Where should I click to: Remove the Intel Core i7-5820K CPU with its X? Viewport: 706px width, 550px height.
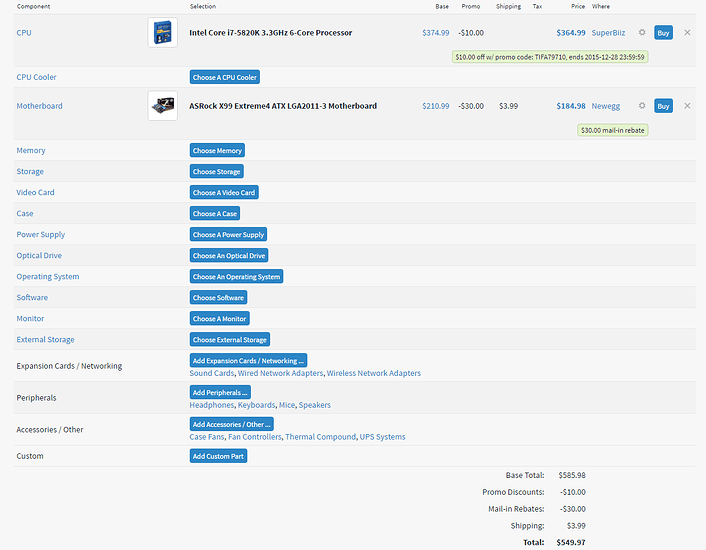tap(687, 32)
